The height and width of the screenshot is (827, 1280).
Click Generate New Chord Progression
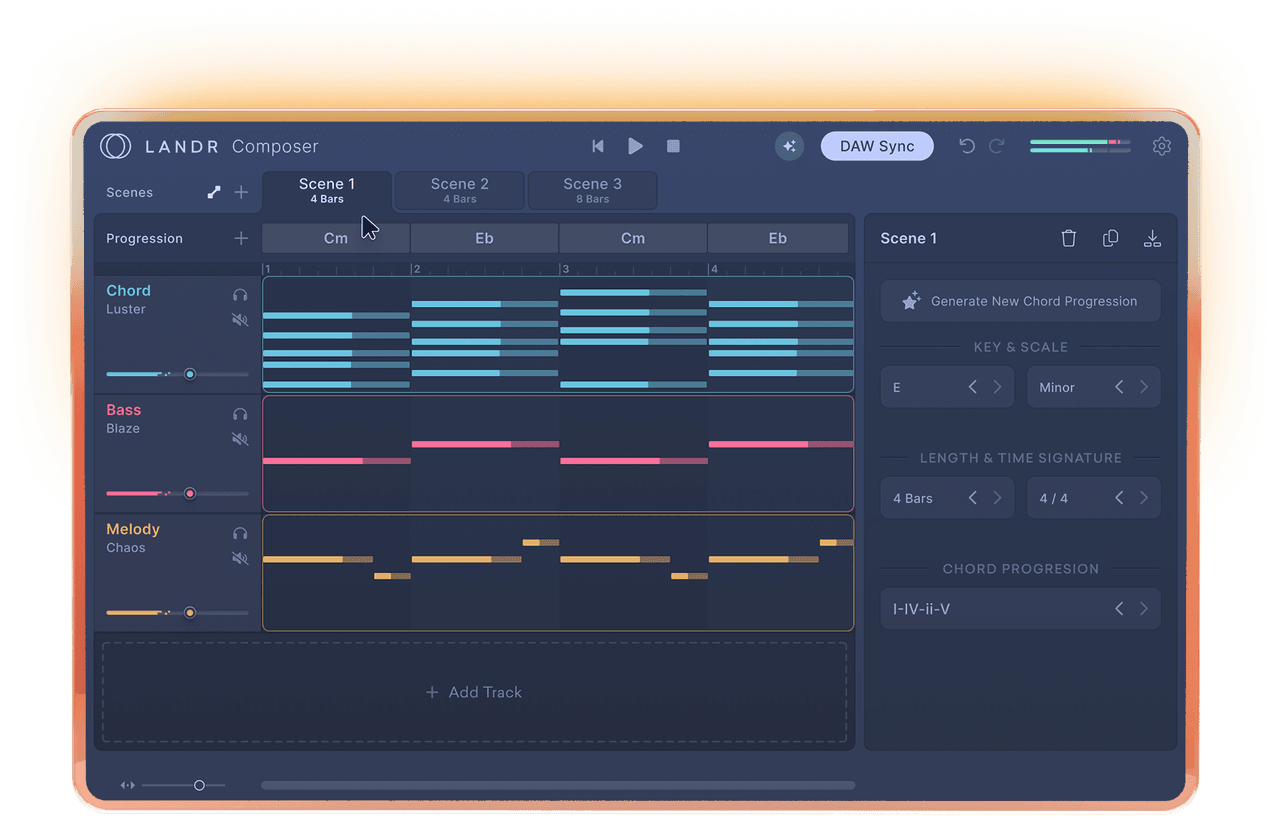coord(1020,301)
